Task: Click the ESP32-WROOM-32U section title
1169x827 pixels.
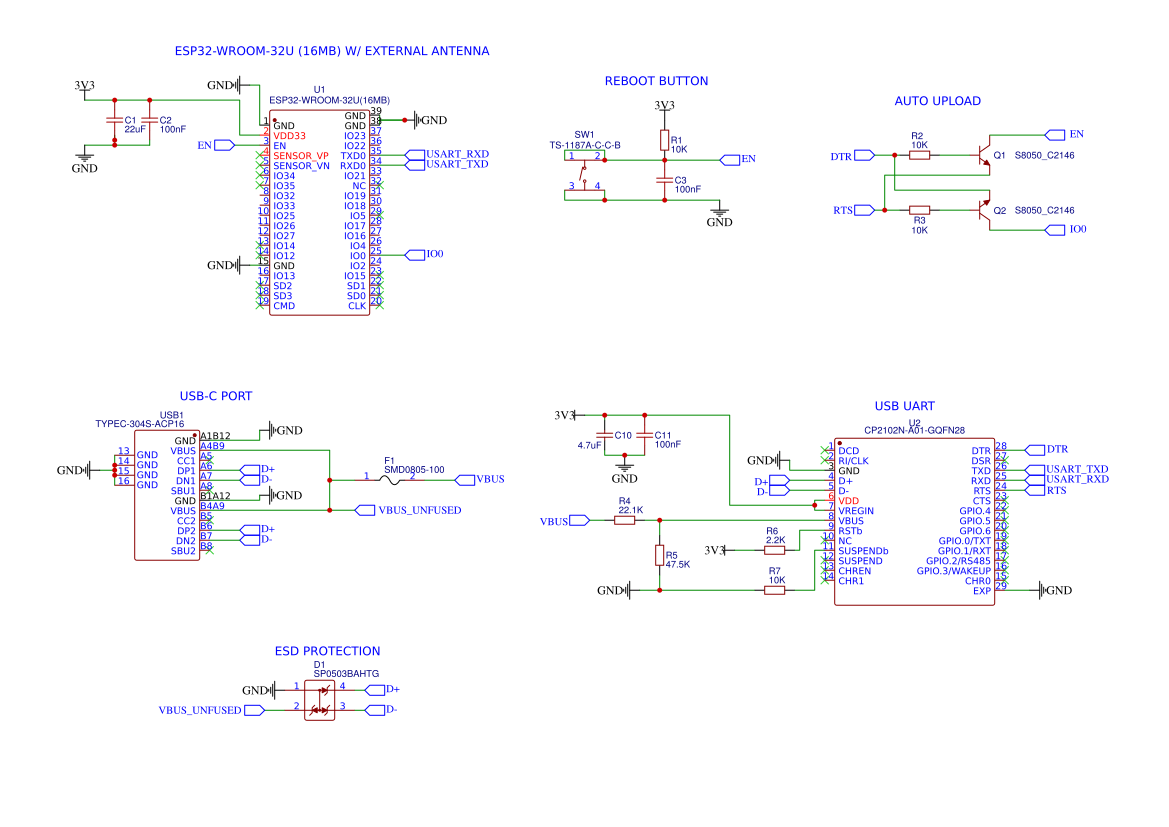Action: [x=332, y=51]
